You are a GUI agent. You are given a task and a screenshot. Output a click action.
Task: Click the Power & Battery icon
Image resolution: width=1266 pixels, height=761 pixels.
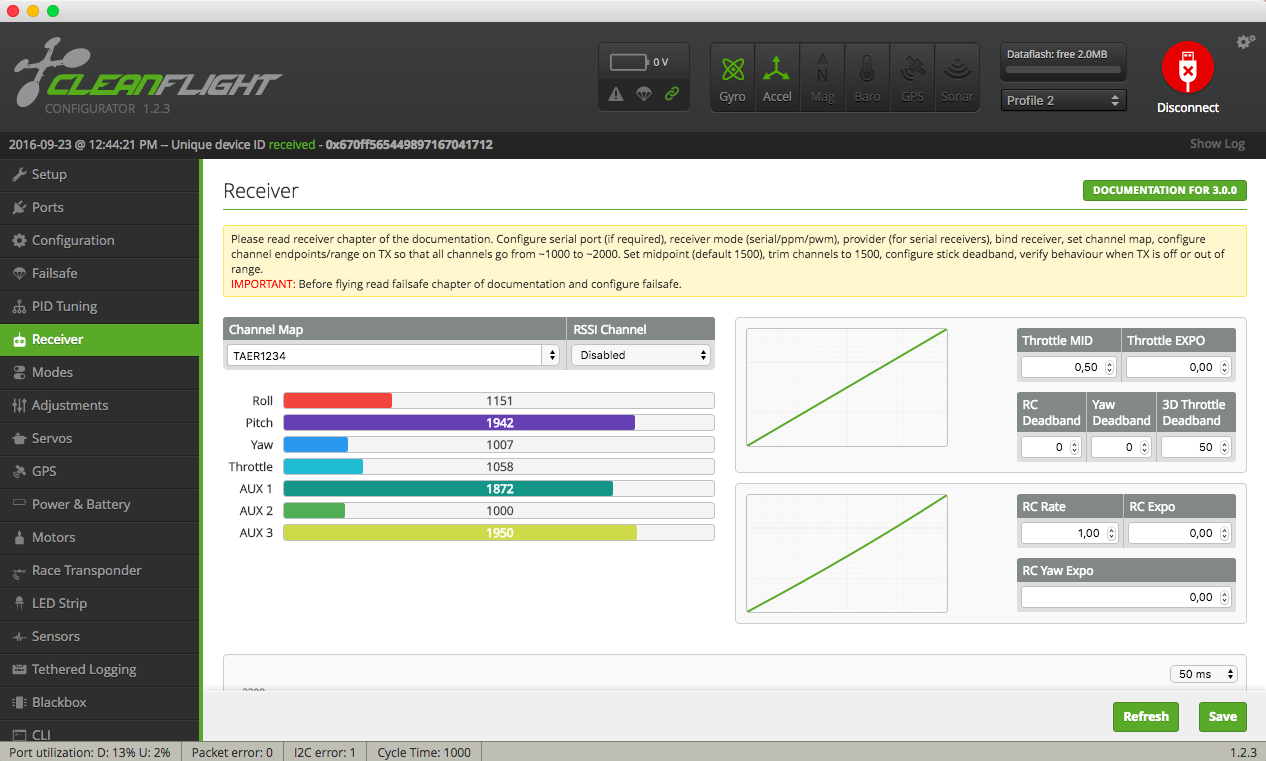(19, 504)
